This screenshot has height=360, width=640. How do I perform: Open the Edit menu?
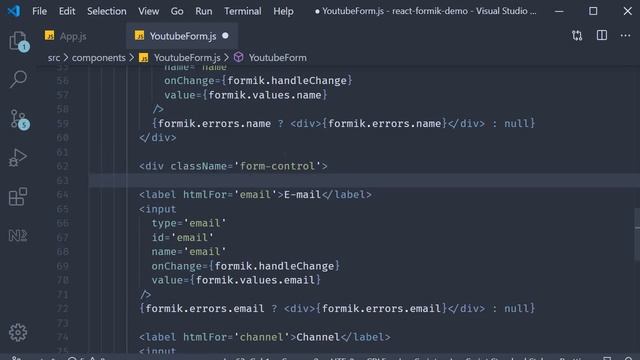[67, 11]
